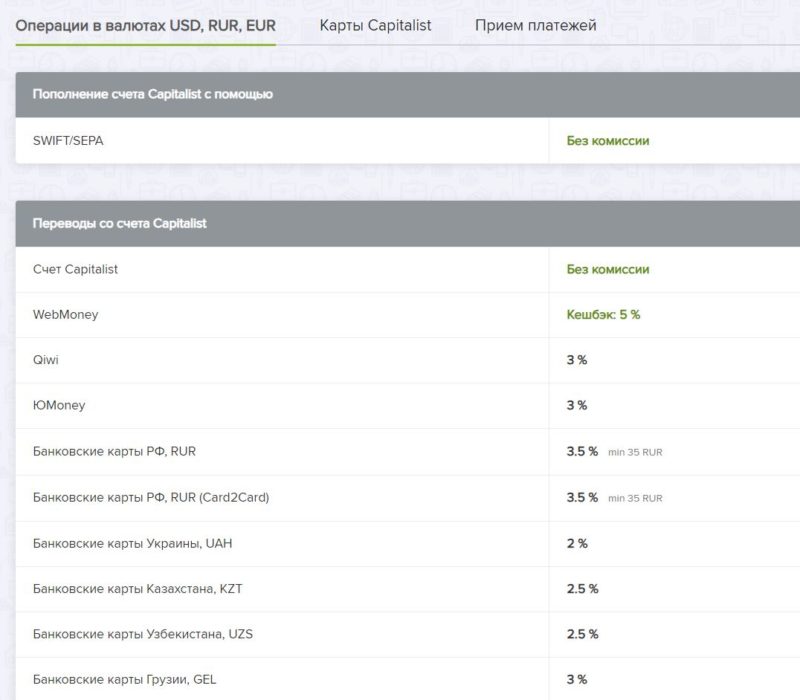Select the 'Счет Capitalist' row label
This screenshot has height=700, width=800.
click(x=75, y=269)
